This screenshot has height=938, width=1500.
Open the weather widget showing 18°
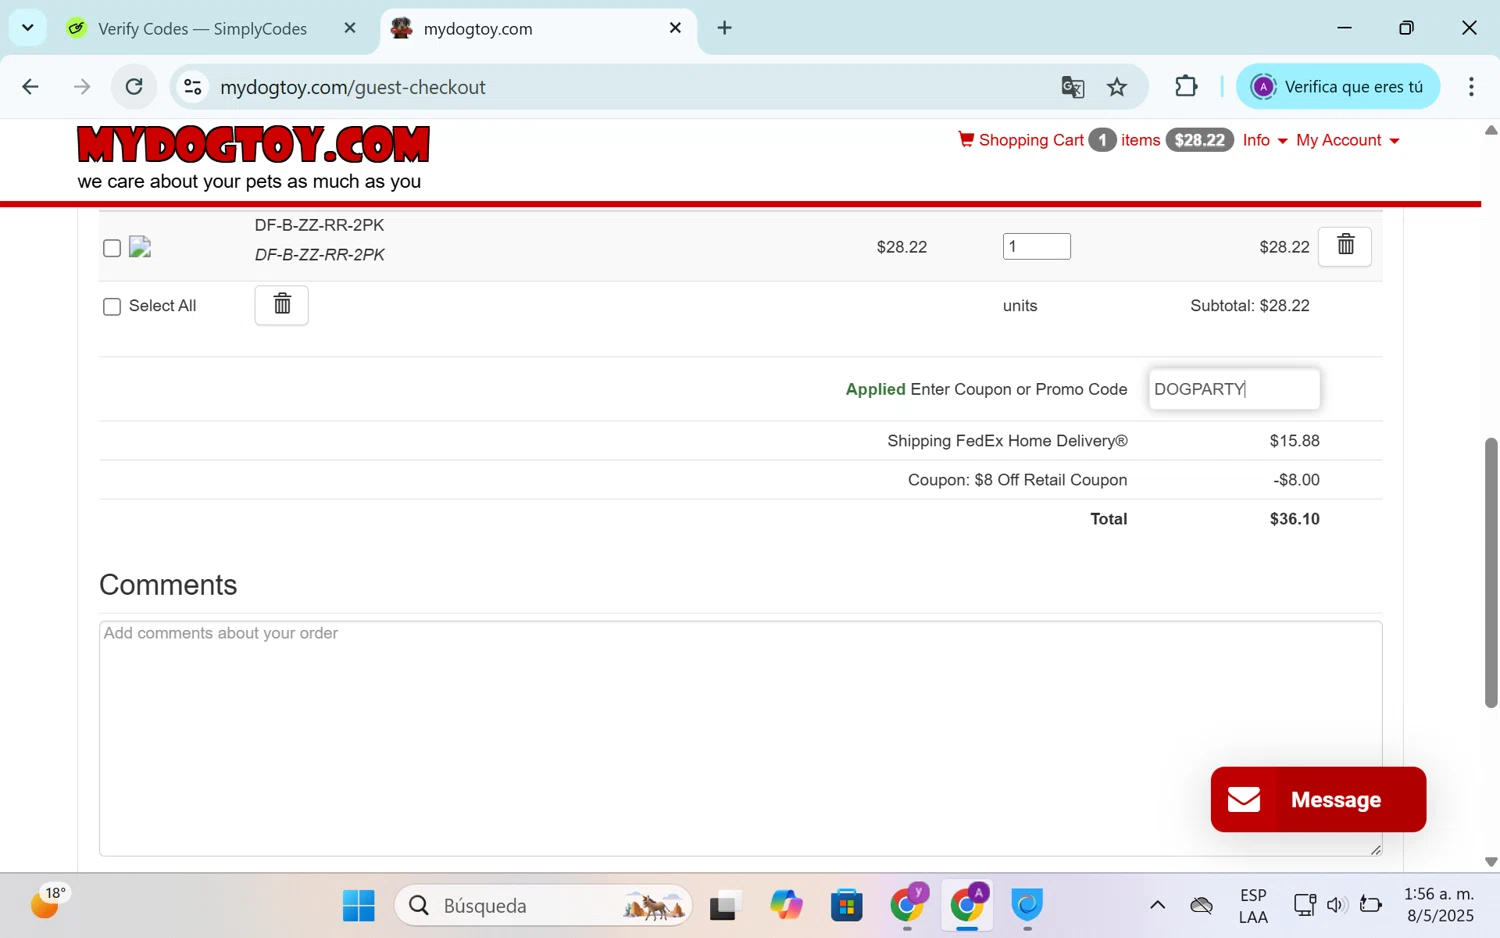(x=48, y=902)
